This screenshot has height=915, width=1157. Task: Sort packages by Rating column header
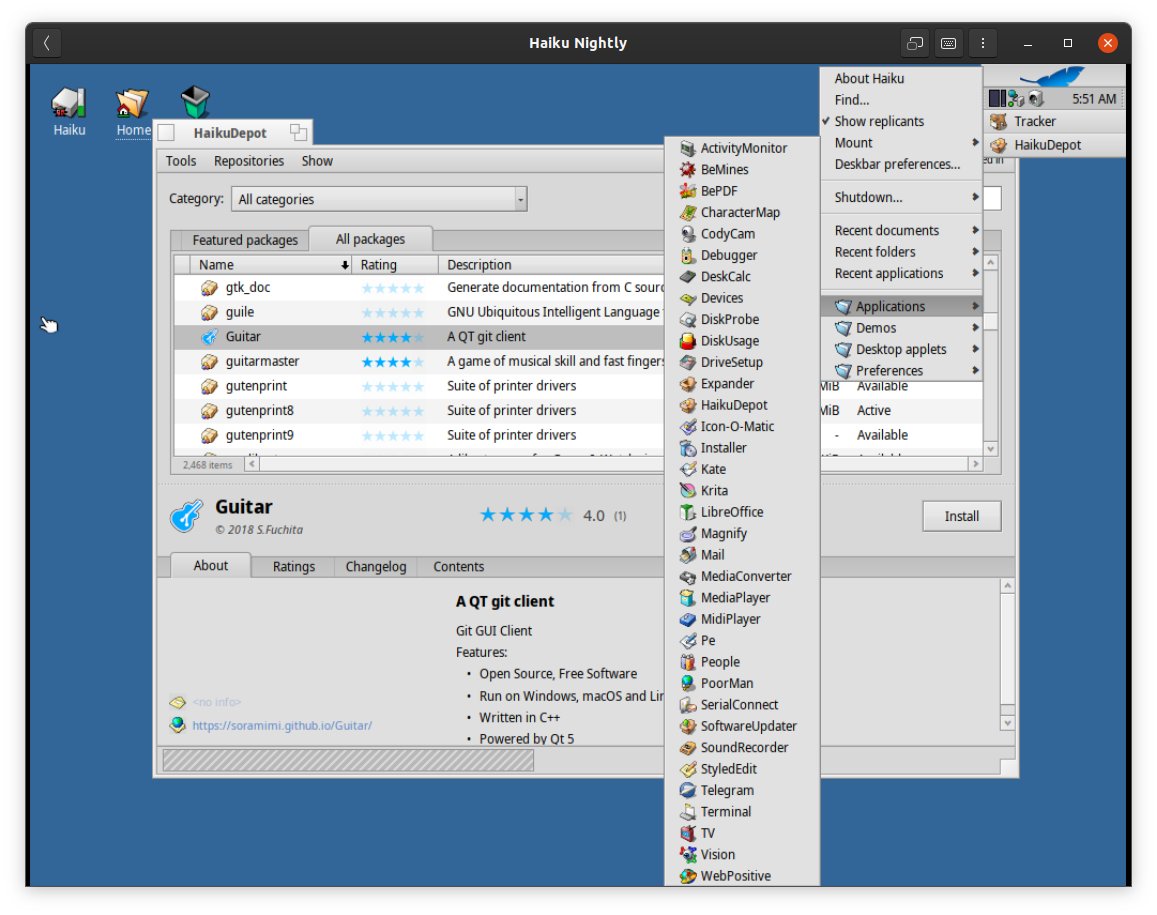point(395,264)
